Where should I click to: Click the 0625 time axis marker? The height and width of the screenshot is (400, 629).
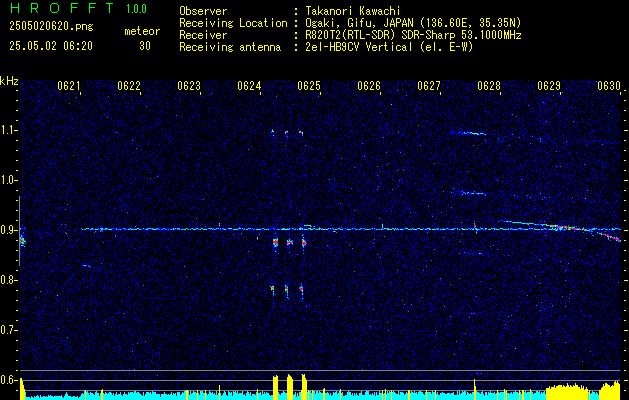[309, 85]
